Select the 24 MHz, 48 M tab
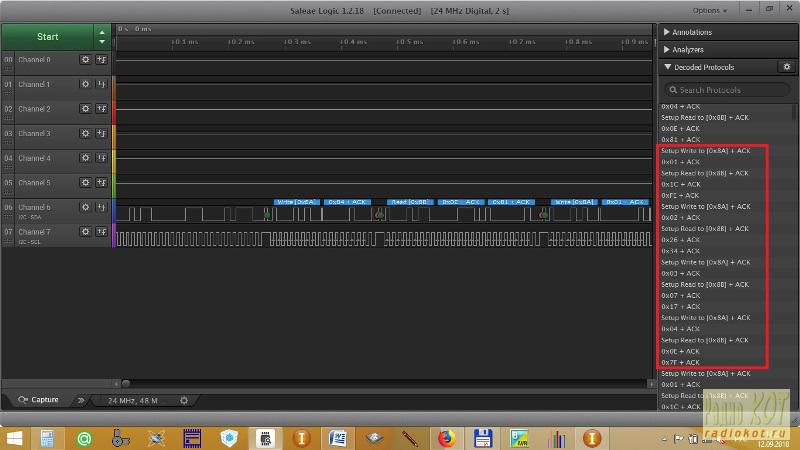This screenshot has height=450, width=800. (133, 401)
